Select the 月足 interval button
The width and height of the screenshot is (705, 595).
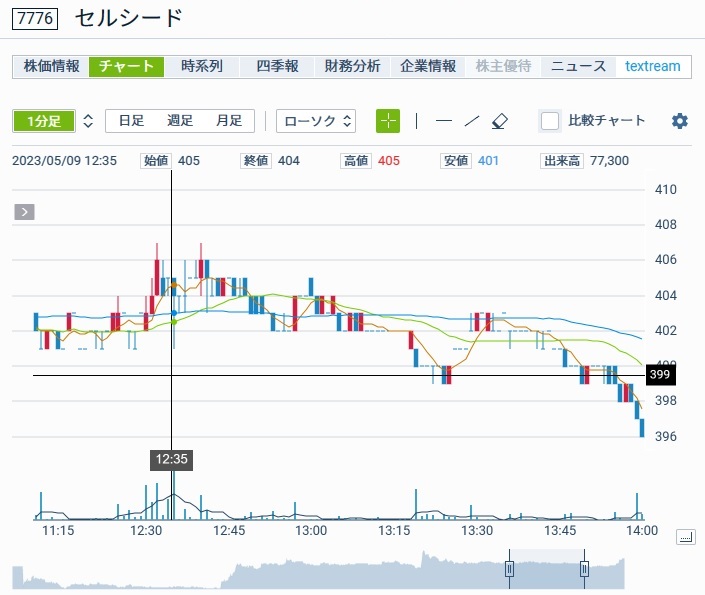click(x=229, y=121)
